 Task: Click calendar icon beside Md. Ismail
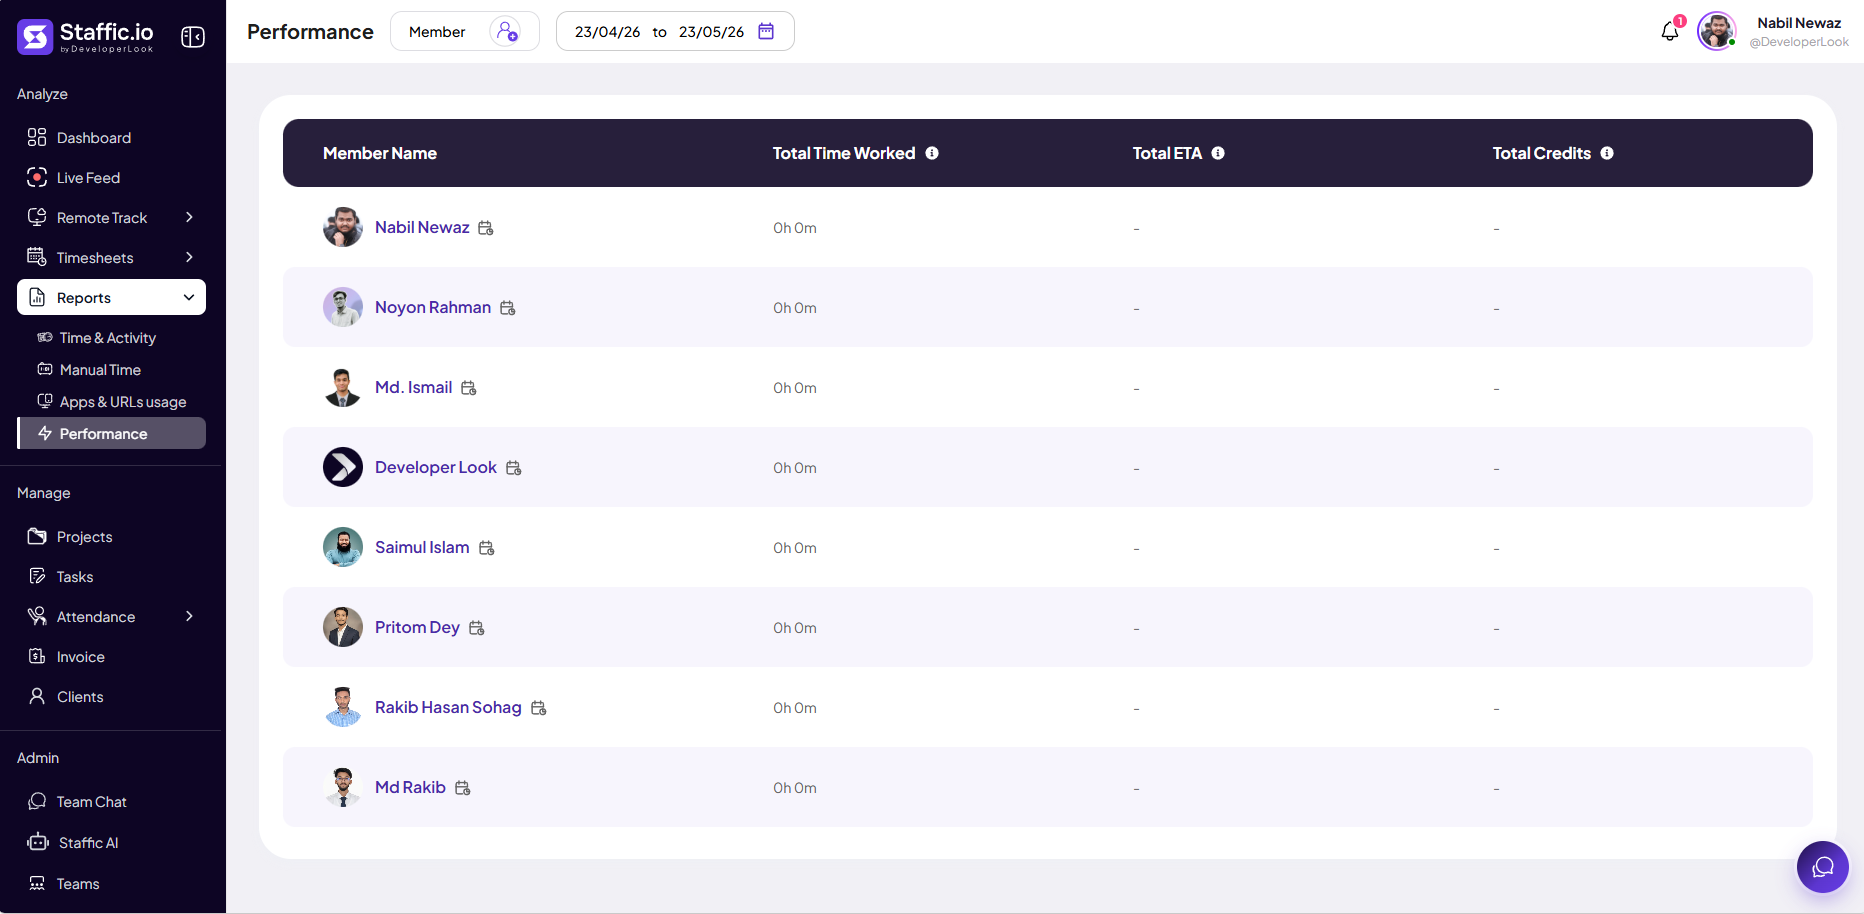coord(469,388)
